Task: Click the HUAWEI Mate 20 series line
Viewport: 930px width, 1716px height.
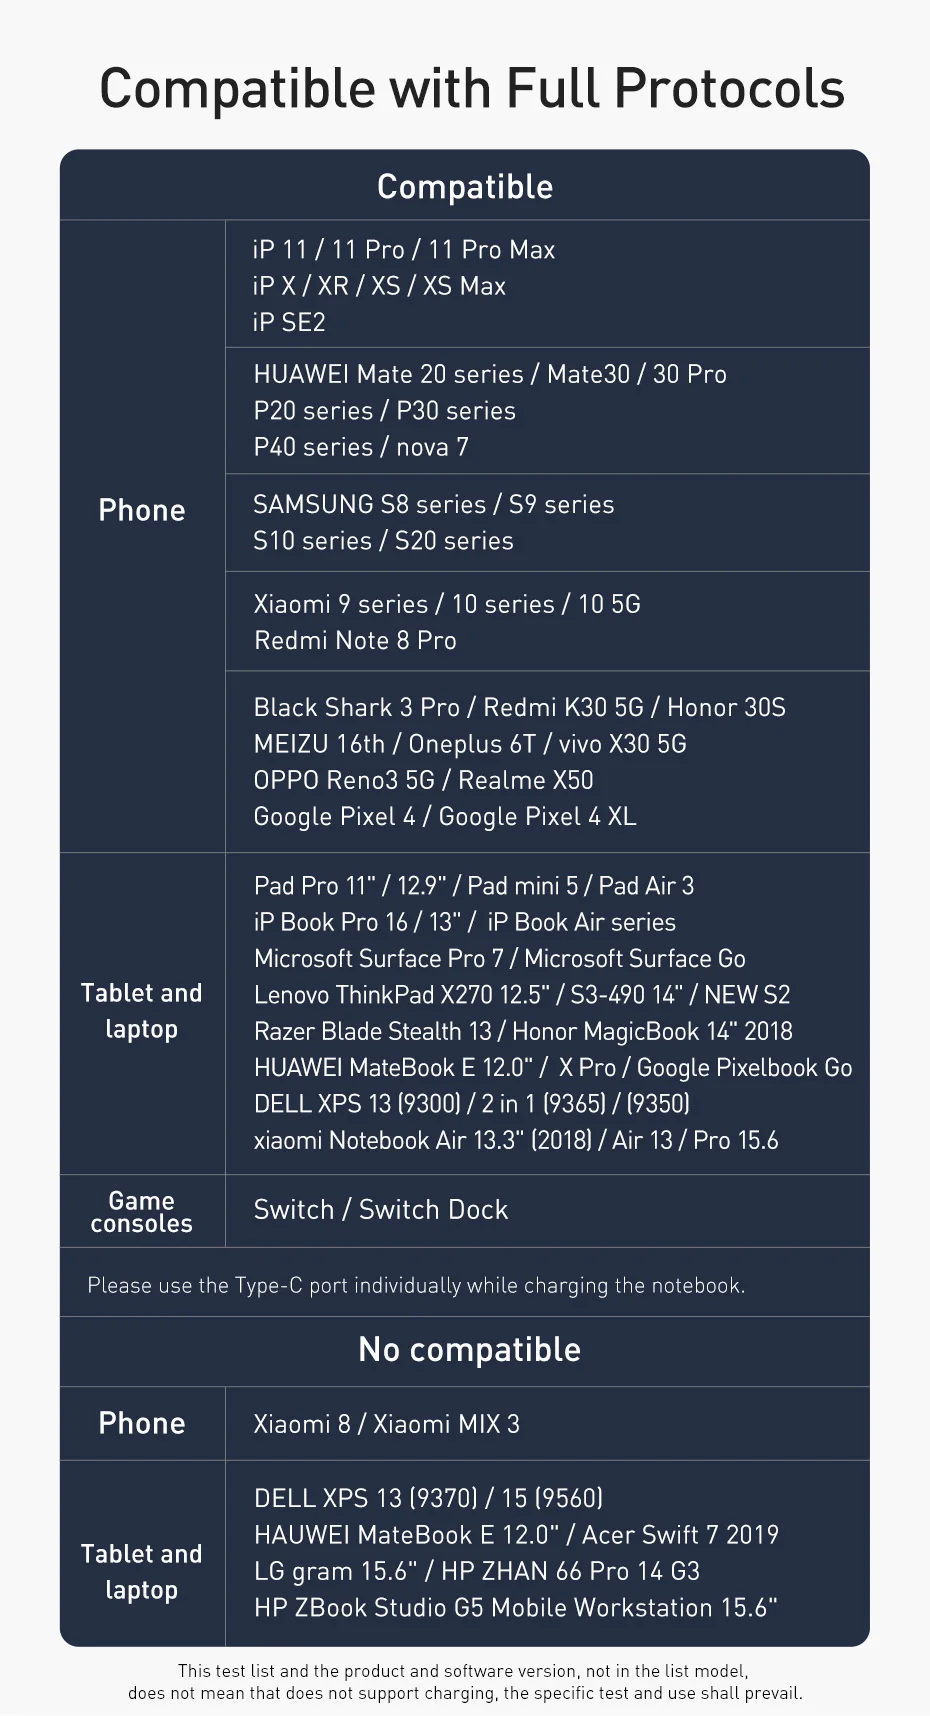Action: point(490,374)
